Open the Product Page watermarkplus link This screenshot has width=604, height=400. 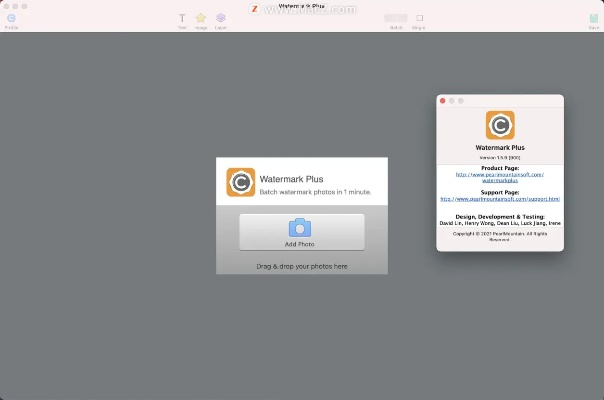click(500, 177)
